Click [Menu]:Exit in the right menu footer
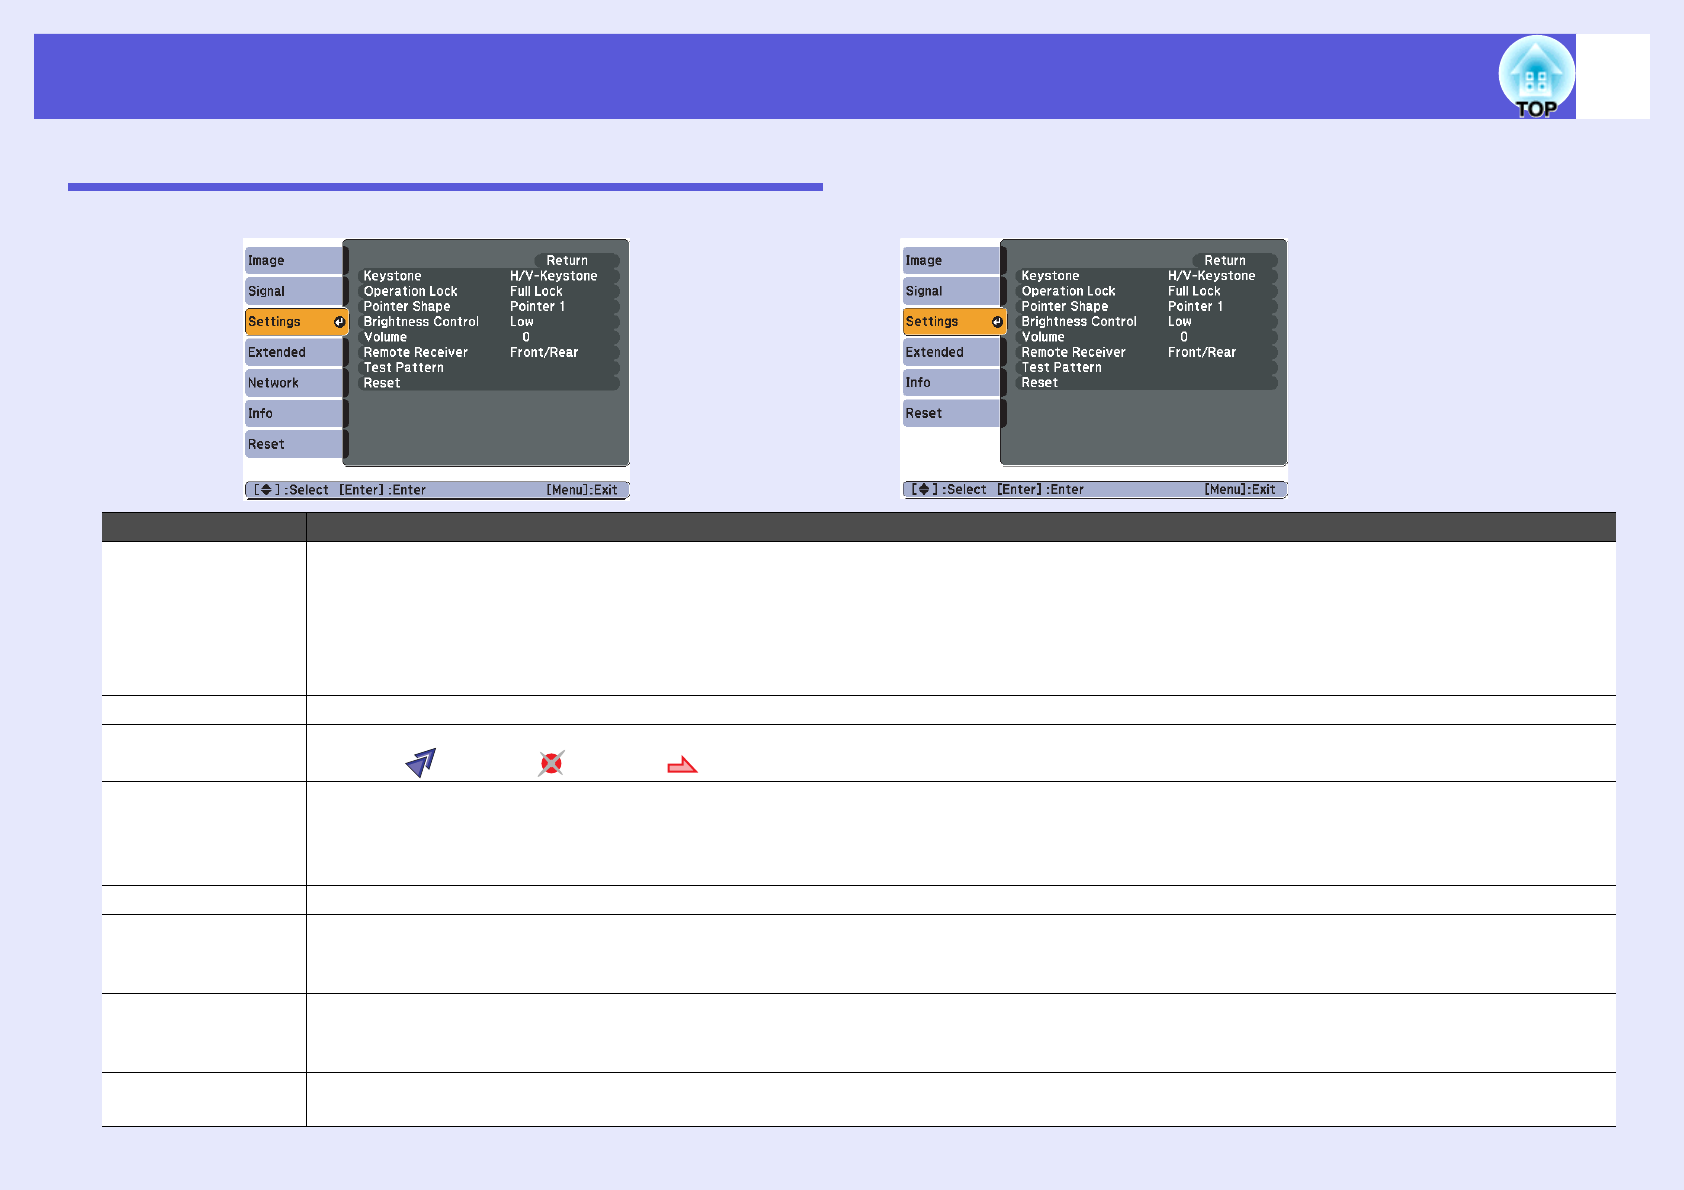Screen dimensions: 1684x1190 coord(1240,490)
